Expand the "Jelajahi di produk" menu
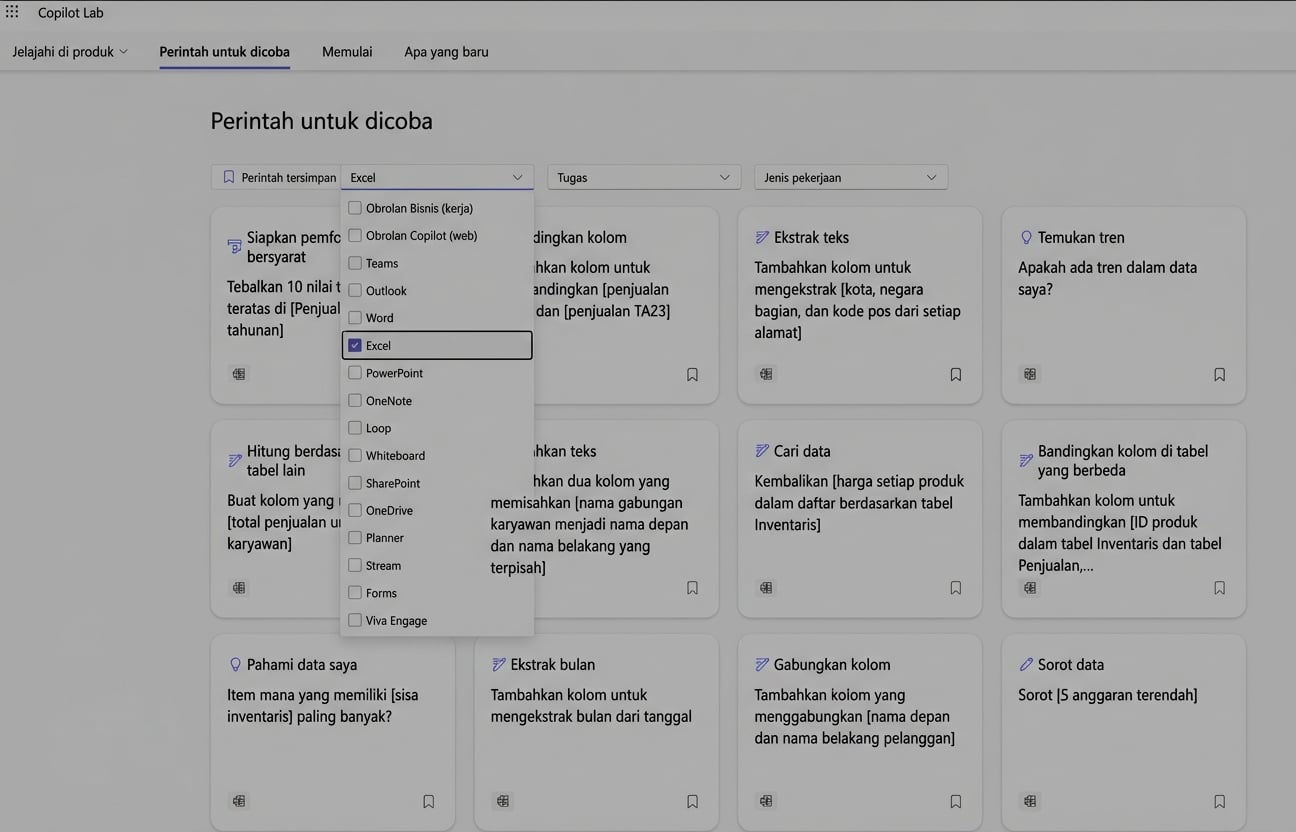 click(69, 50)
